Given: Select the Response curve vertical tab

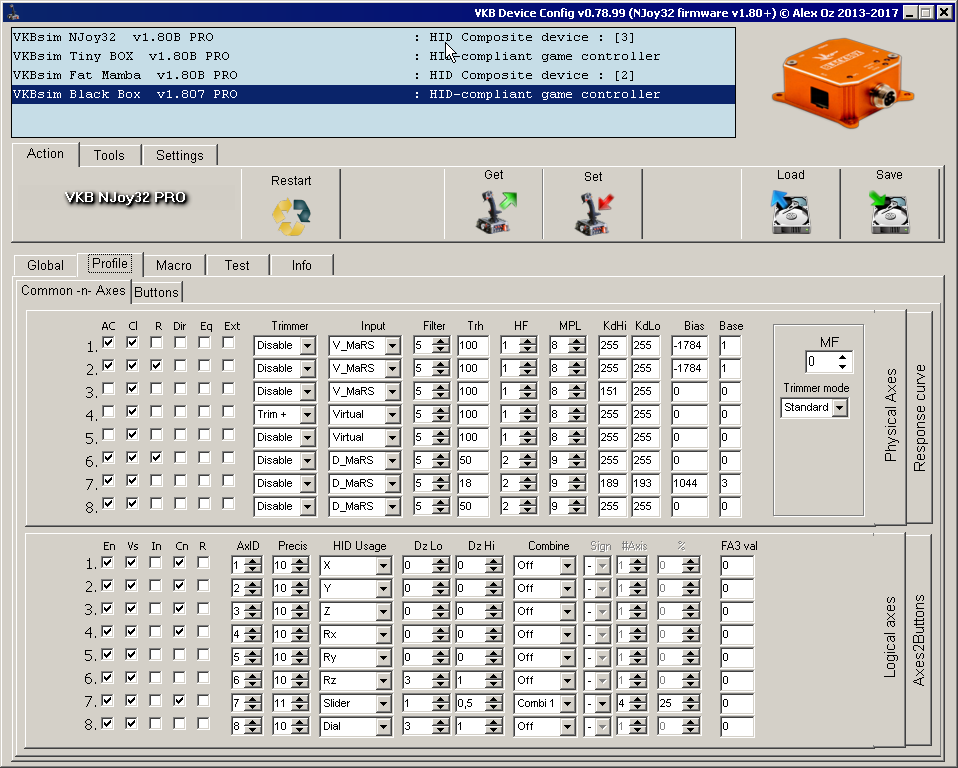Looking at the screenshot, I should click(x=919, y=418).
